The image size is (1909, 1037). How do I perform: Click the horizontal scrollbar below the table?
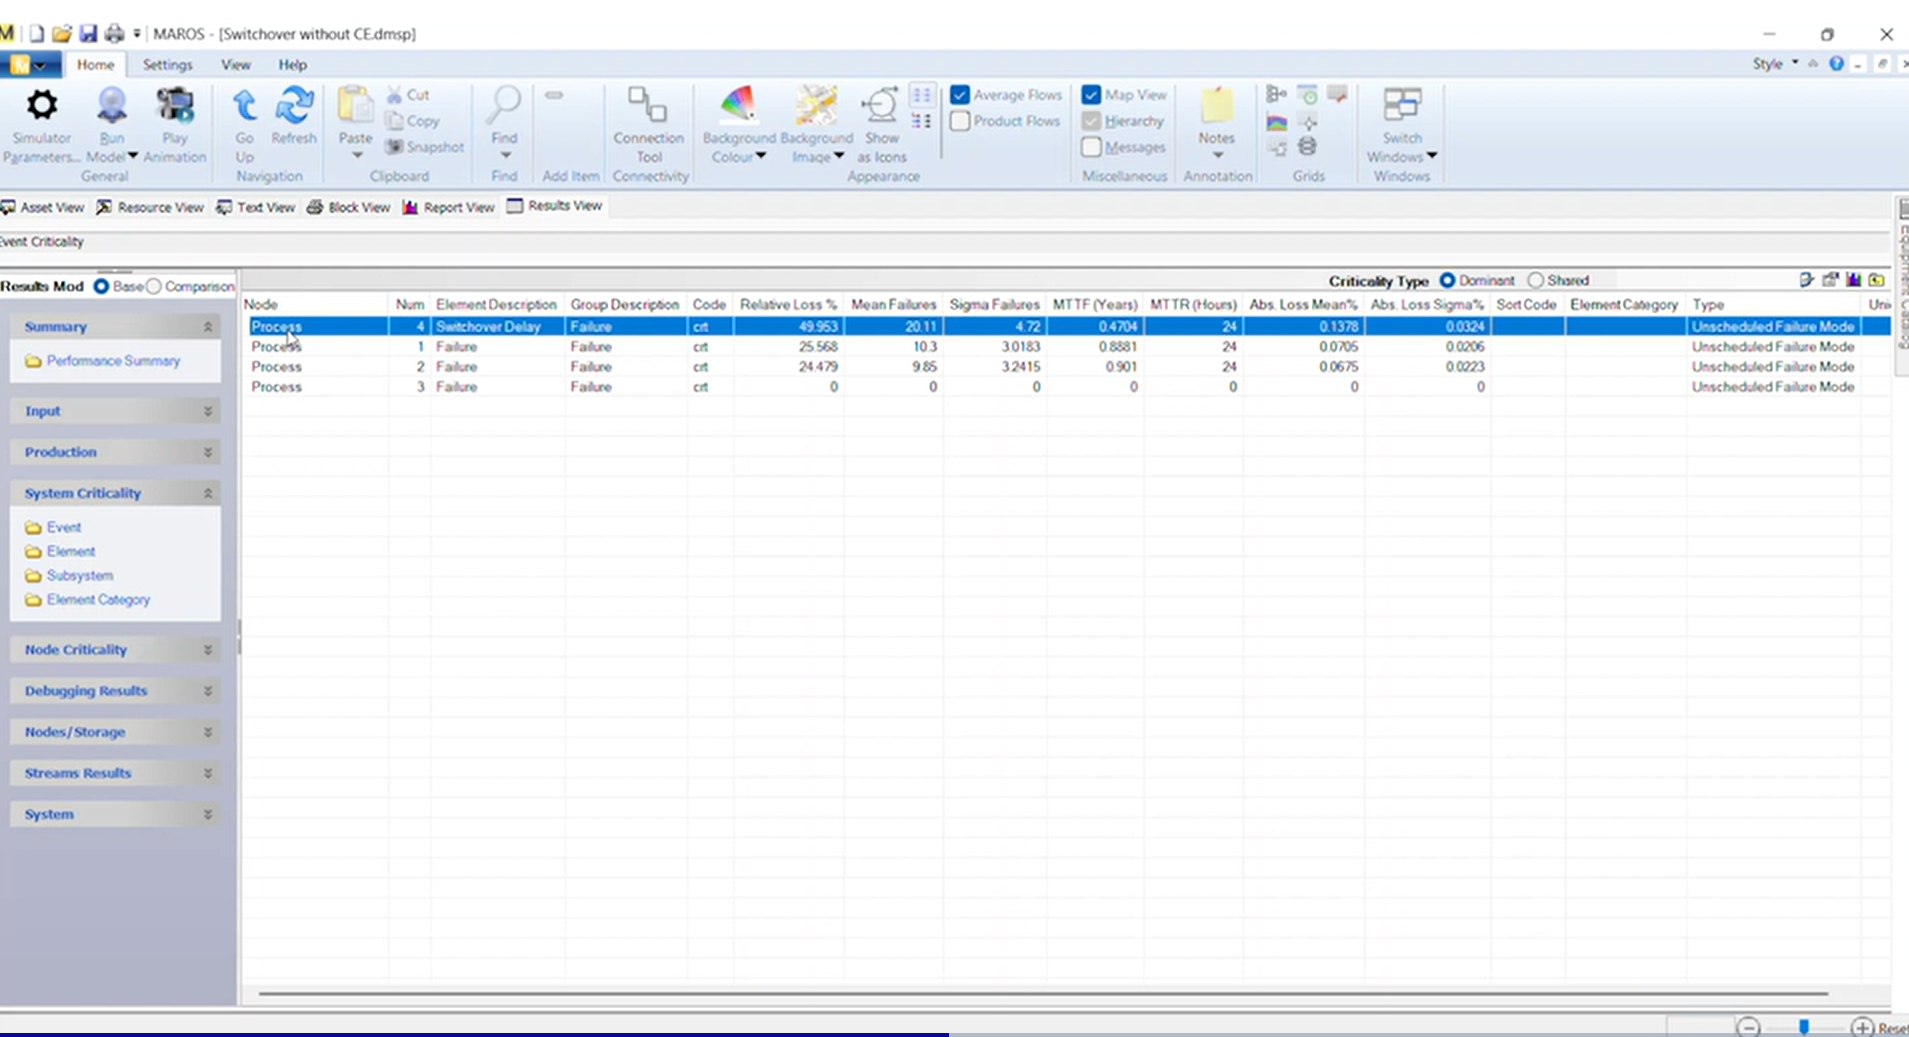point(1043,994)
